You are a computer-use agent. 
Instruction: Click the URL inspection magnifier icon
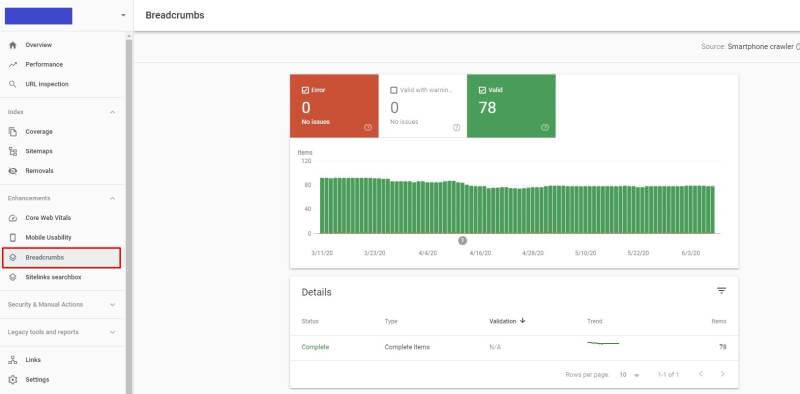pos(13,84)
